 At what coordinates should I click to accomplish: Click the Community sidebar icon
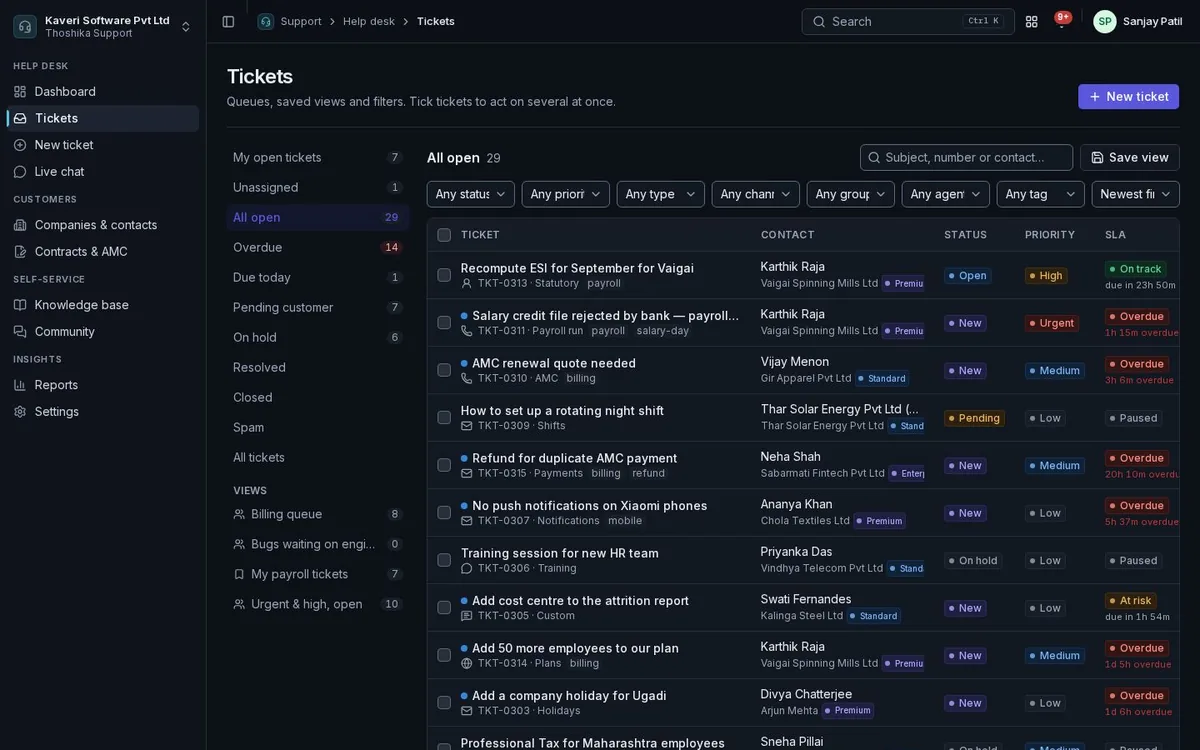pyautogui.click(x=20, y=331)
